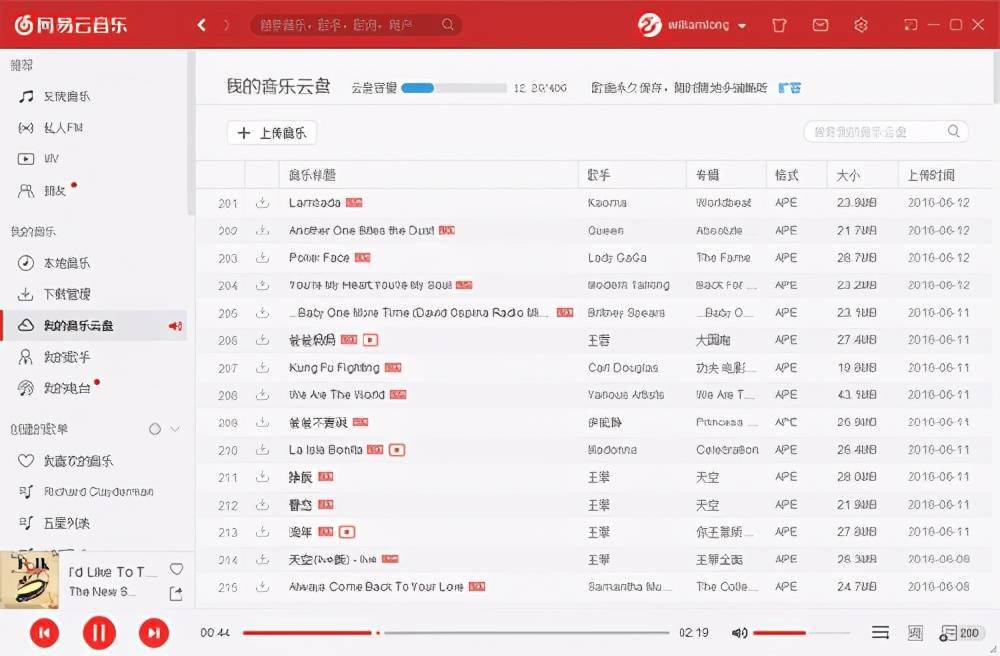Mute the volume speaker icon

coord(739,633)
